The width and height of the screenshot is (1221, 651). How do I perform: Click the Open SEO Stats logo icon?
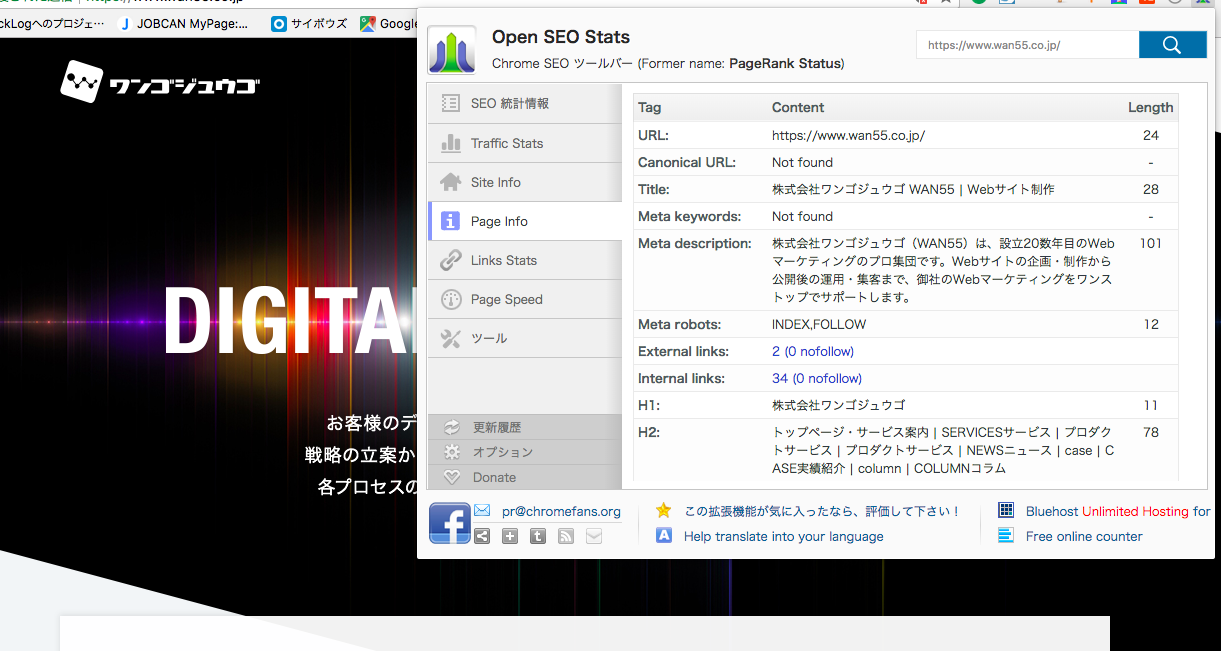point(451,50)
